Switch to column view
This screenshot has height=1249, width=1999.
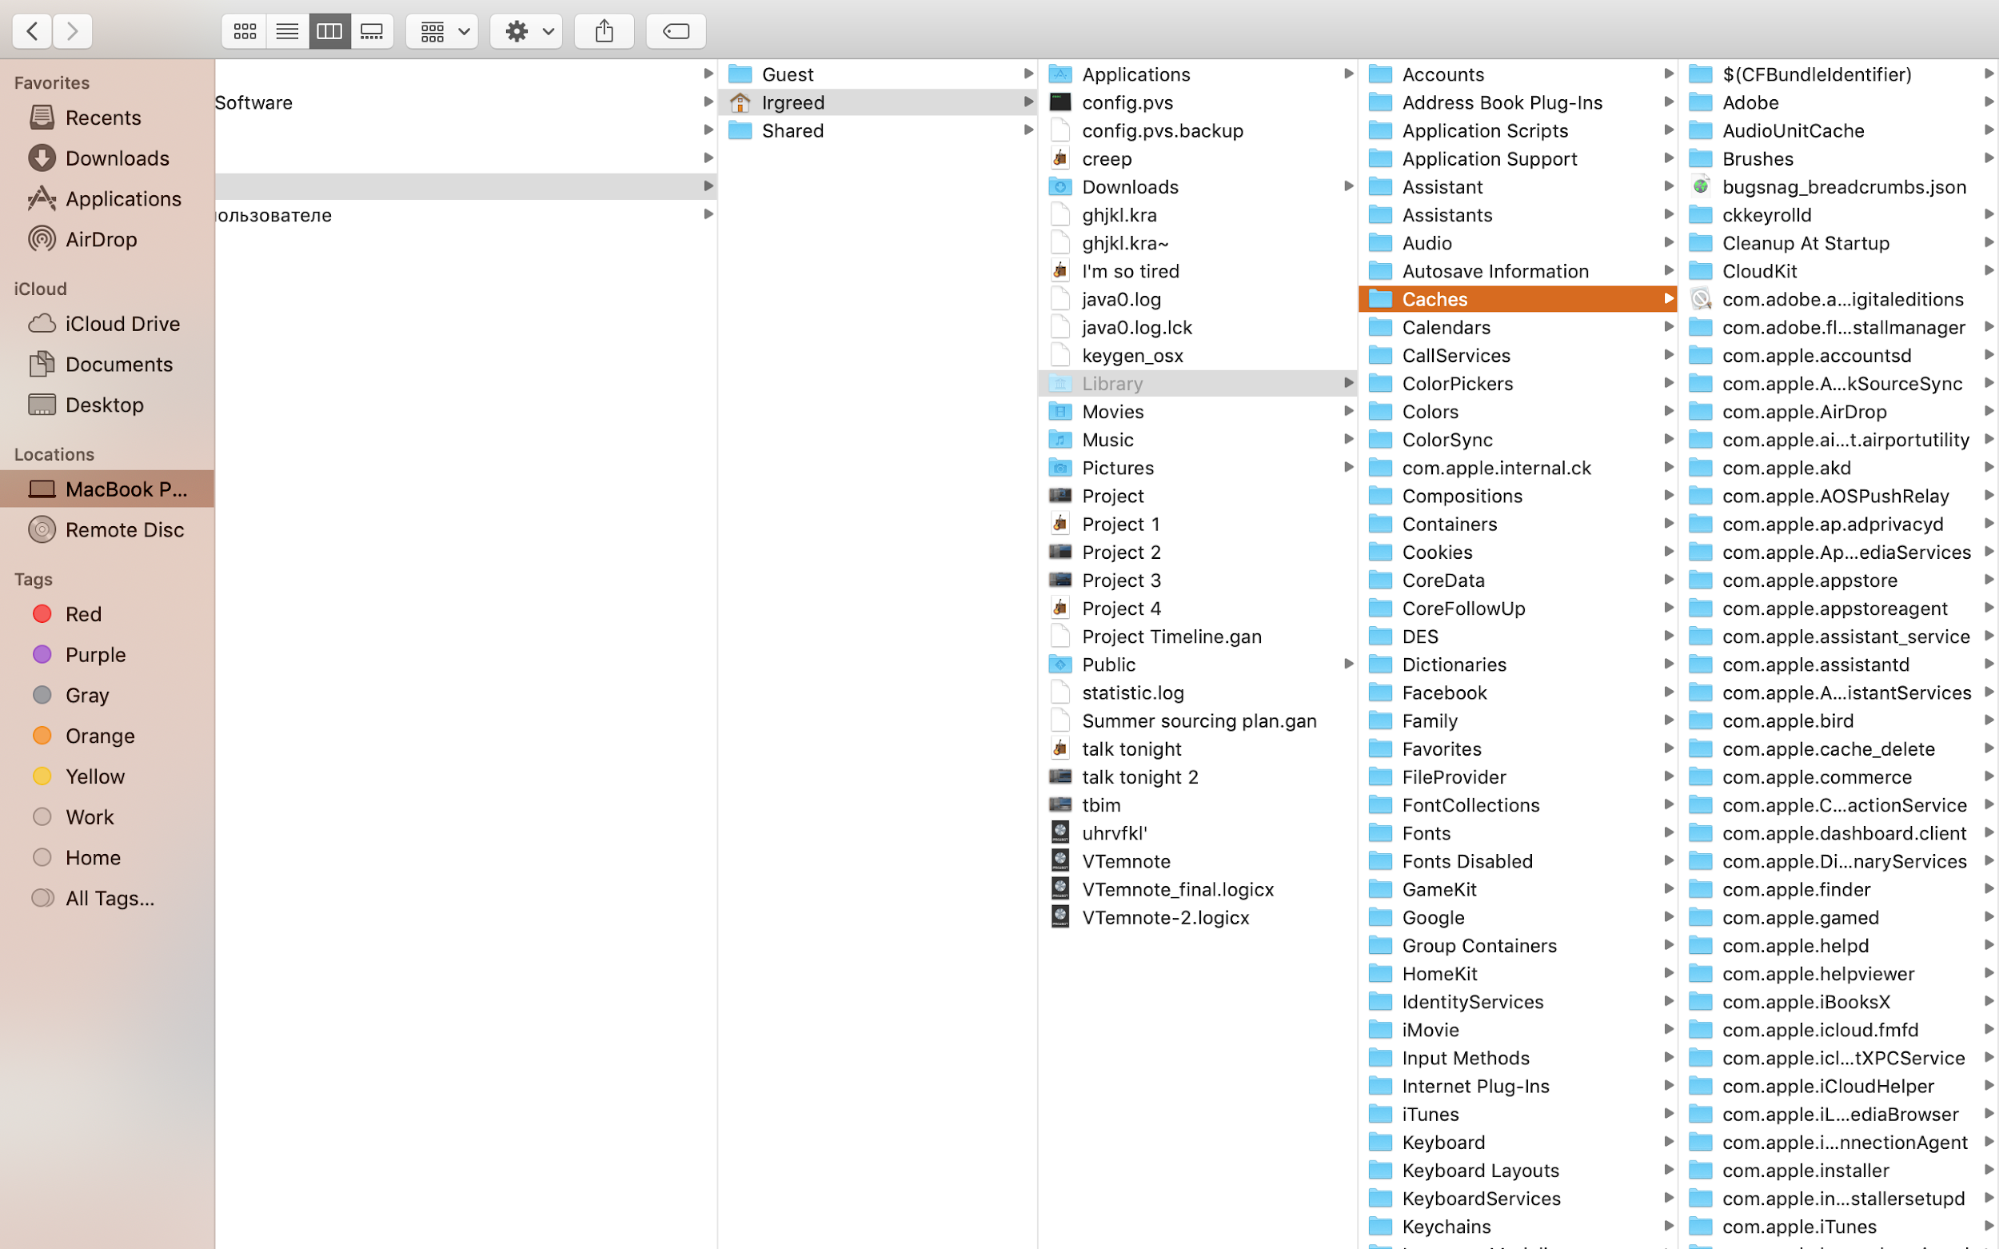(329, 31)
